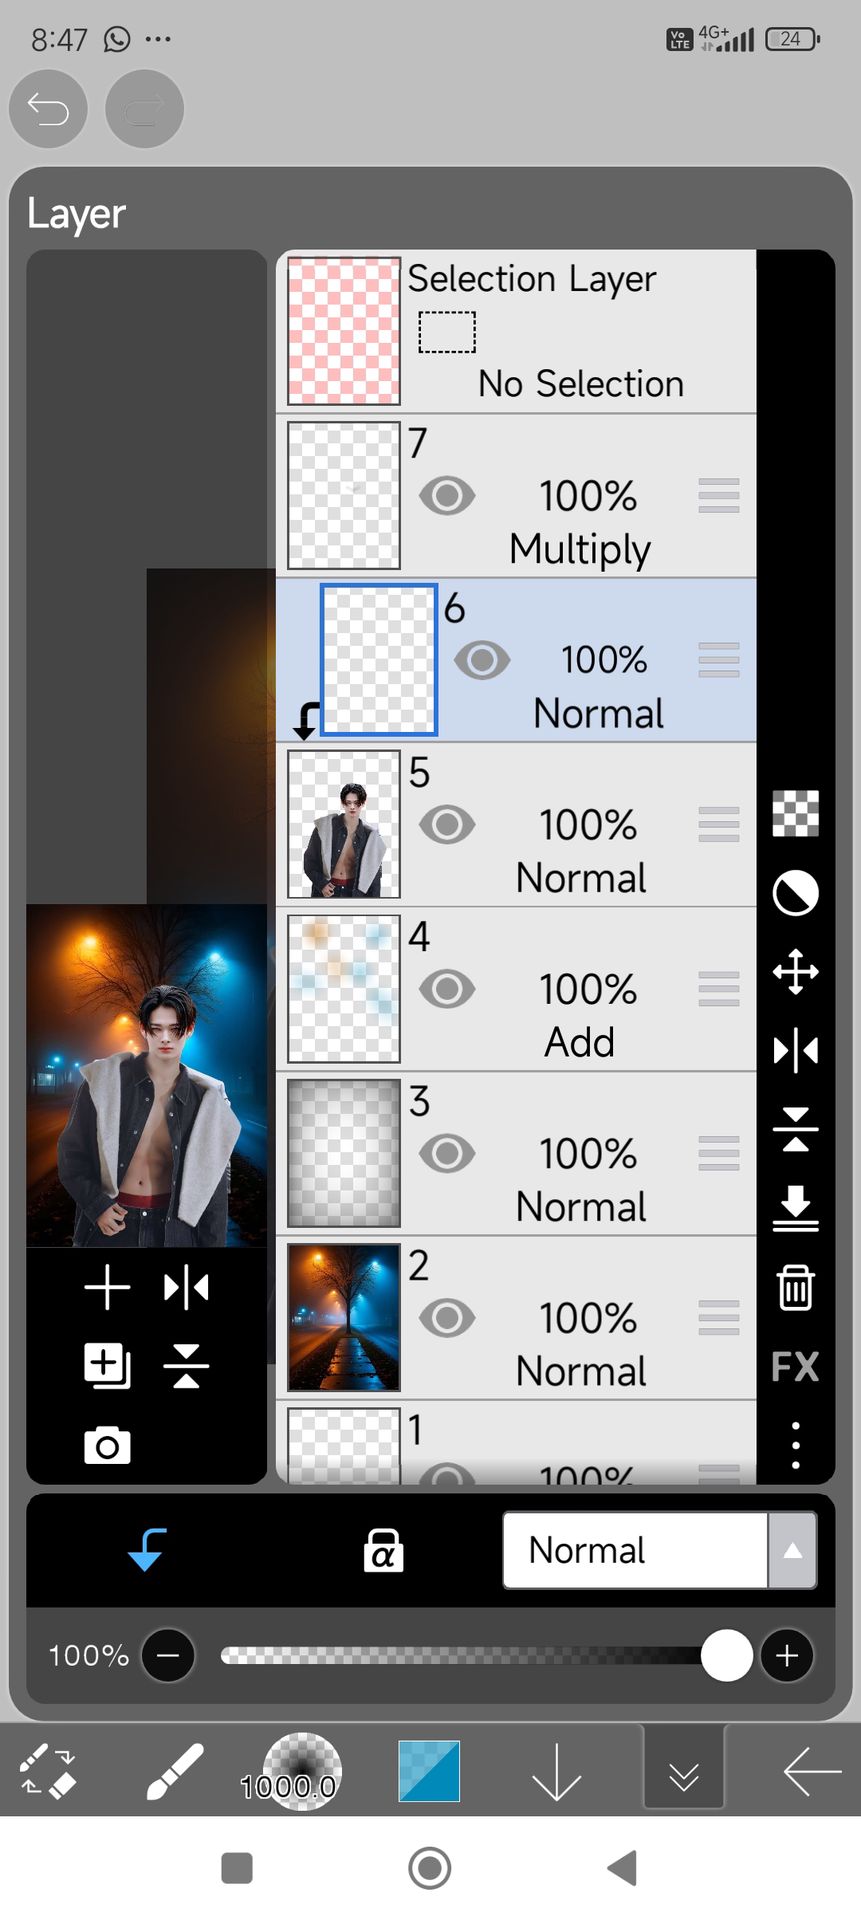
Task: Open the move/transform layer tool
Action: tap(796, 971)
